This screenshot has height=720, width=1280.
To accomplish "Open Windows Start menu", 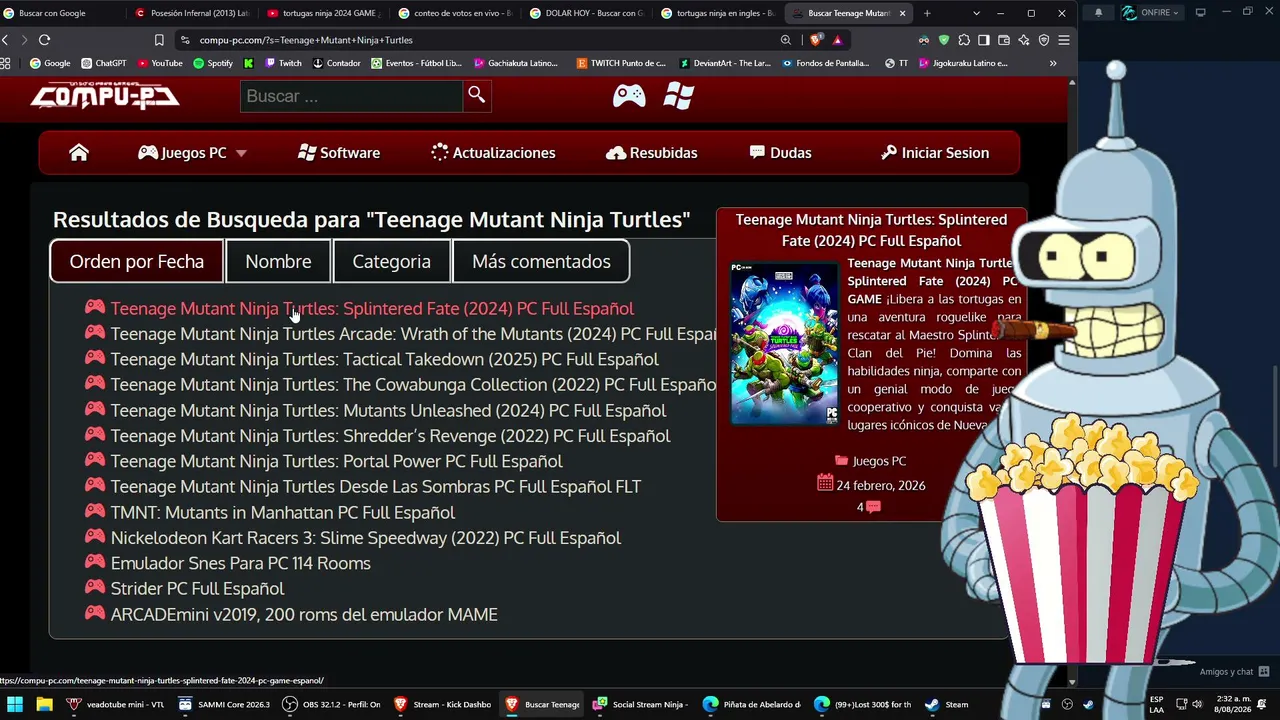I will point(15,704).
